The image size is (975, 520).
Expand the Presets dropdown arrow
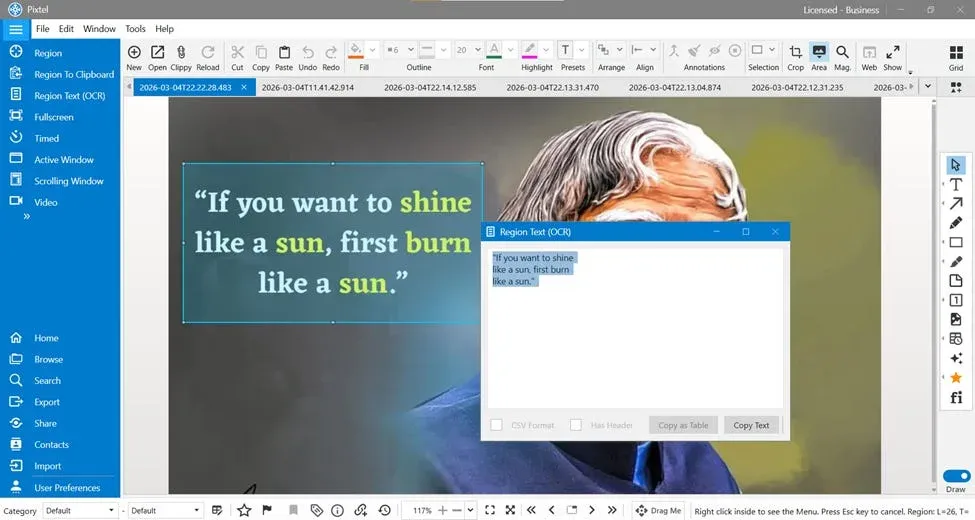click(582, 50)
